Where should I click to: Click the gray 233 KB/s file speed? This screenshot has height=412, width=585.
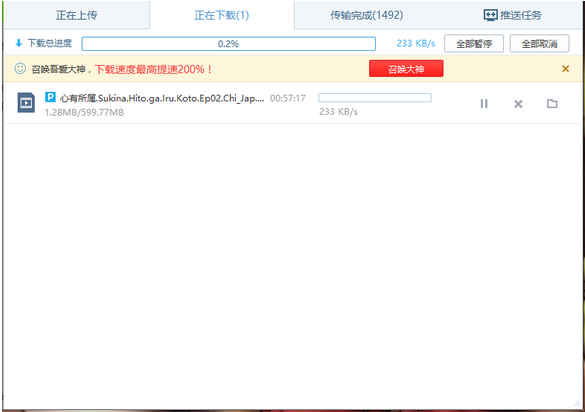click(x=338, y=112)
